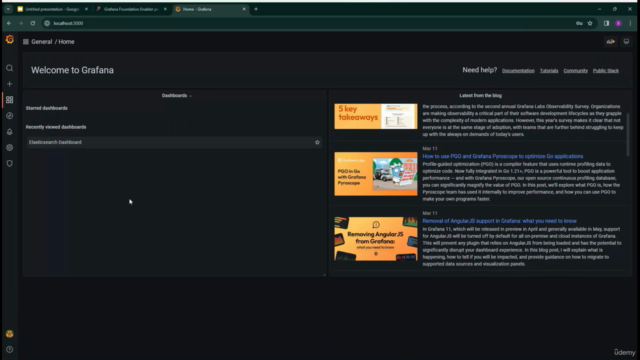Expand the Dashboards panel title dropdown
This screenshot has width=640, height=360.
pos(177,96)
